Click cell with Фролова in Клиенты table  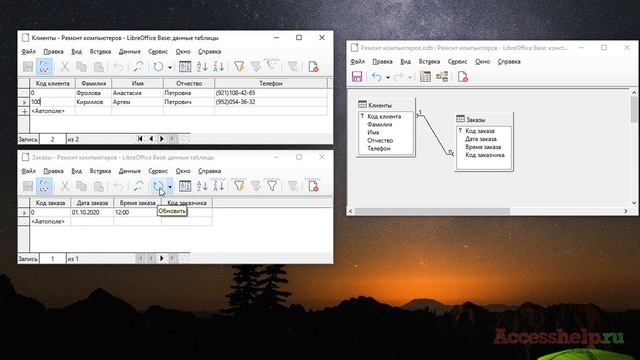93,93
